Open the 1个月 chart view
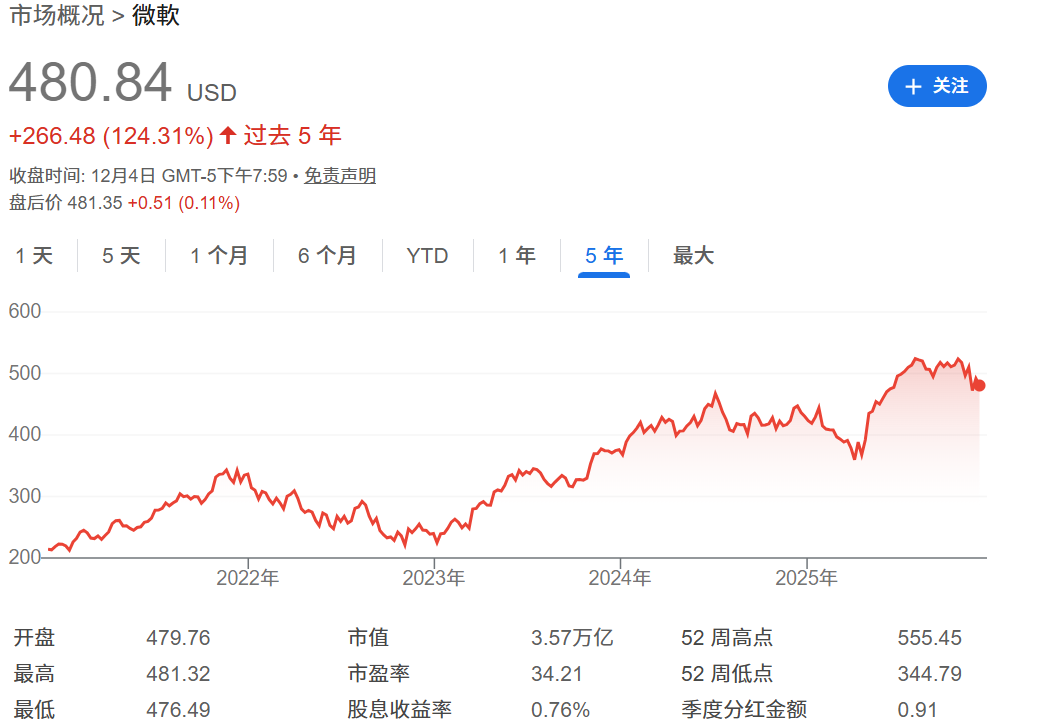This screenshot has width=1056, height=726. 218,256
